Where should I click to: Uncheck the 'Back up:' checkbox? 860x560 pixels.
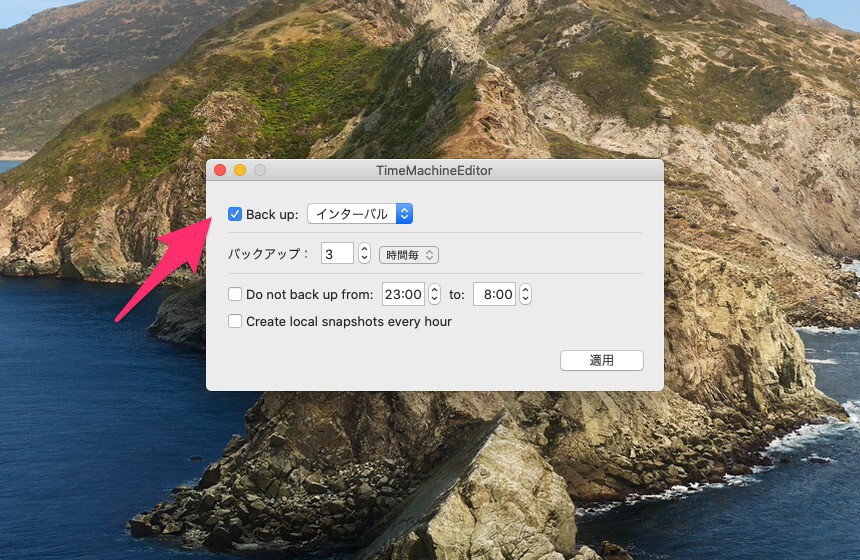click(235, 214)
